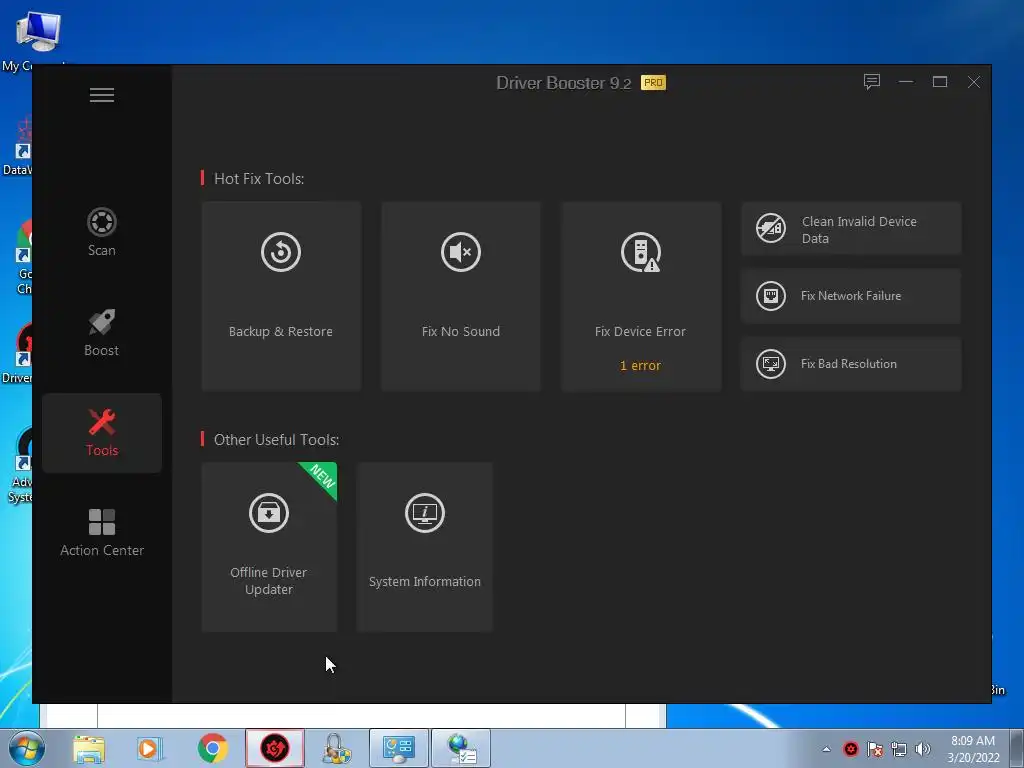The height and width of the screenshot is (768, 1024).
Task: Click the Driver Booster tray icon
Action: click(x=850, y=749)
